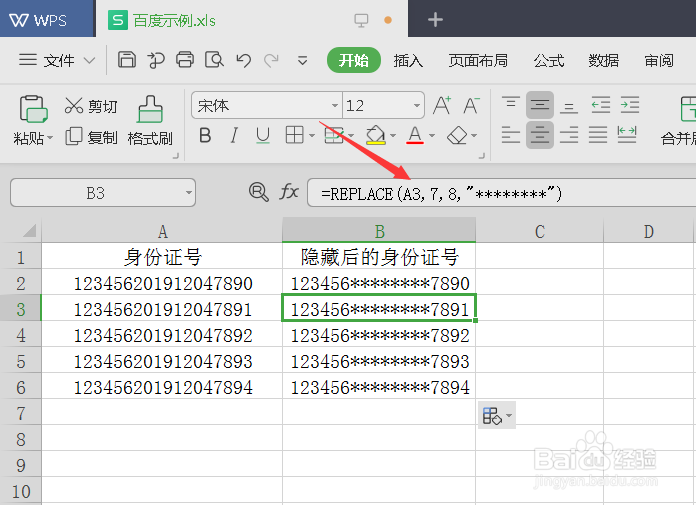The image size is (696, 505).
Task: Center text horizontally
Action: (540, 135)
